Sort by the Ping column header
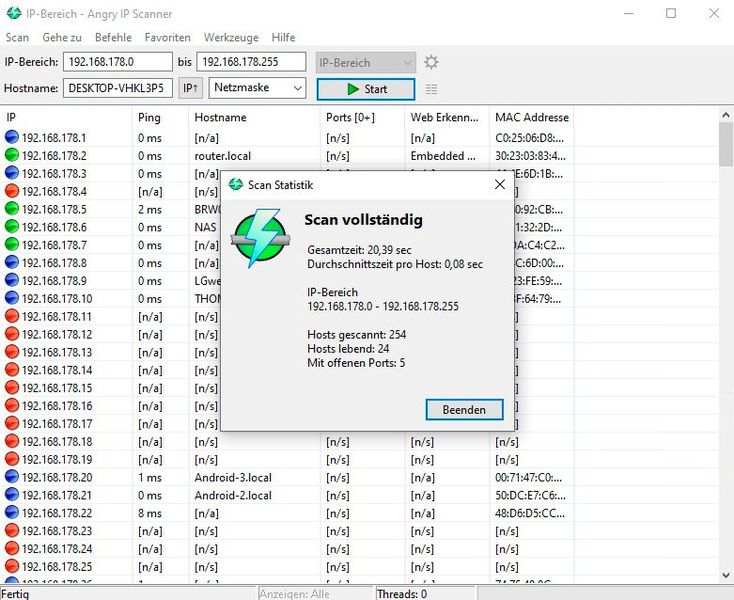Image resolution: width=734 pixels, height=600 pixels. 161,117
